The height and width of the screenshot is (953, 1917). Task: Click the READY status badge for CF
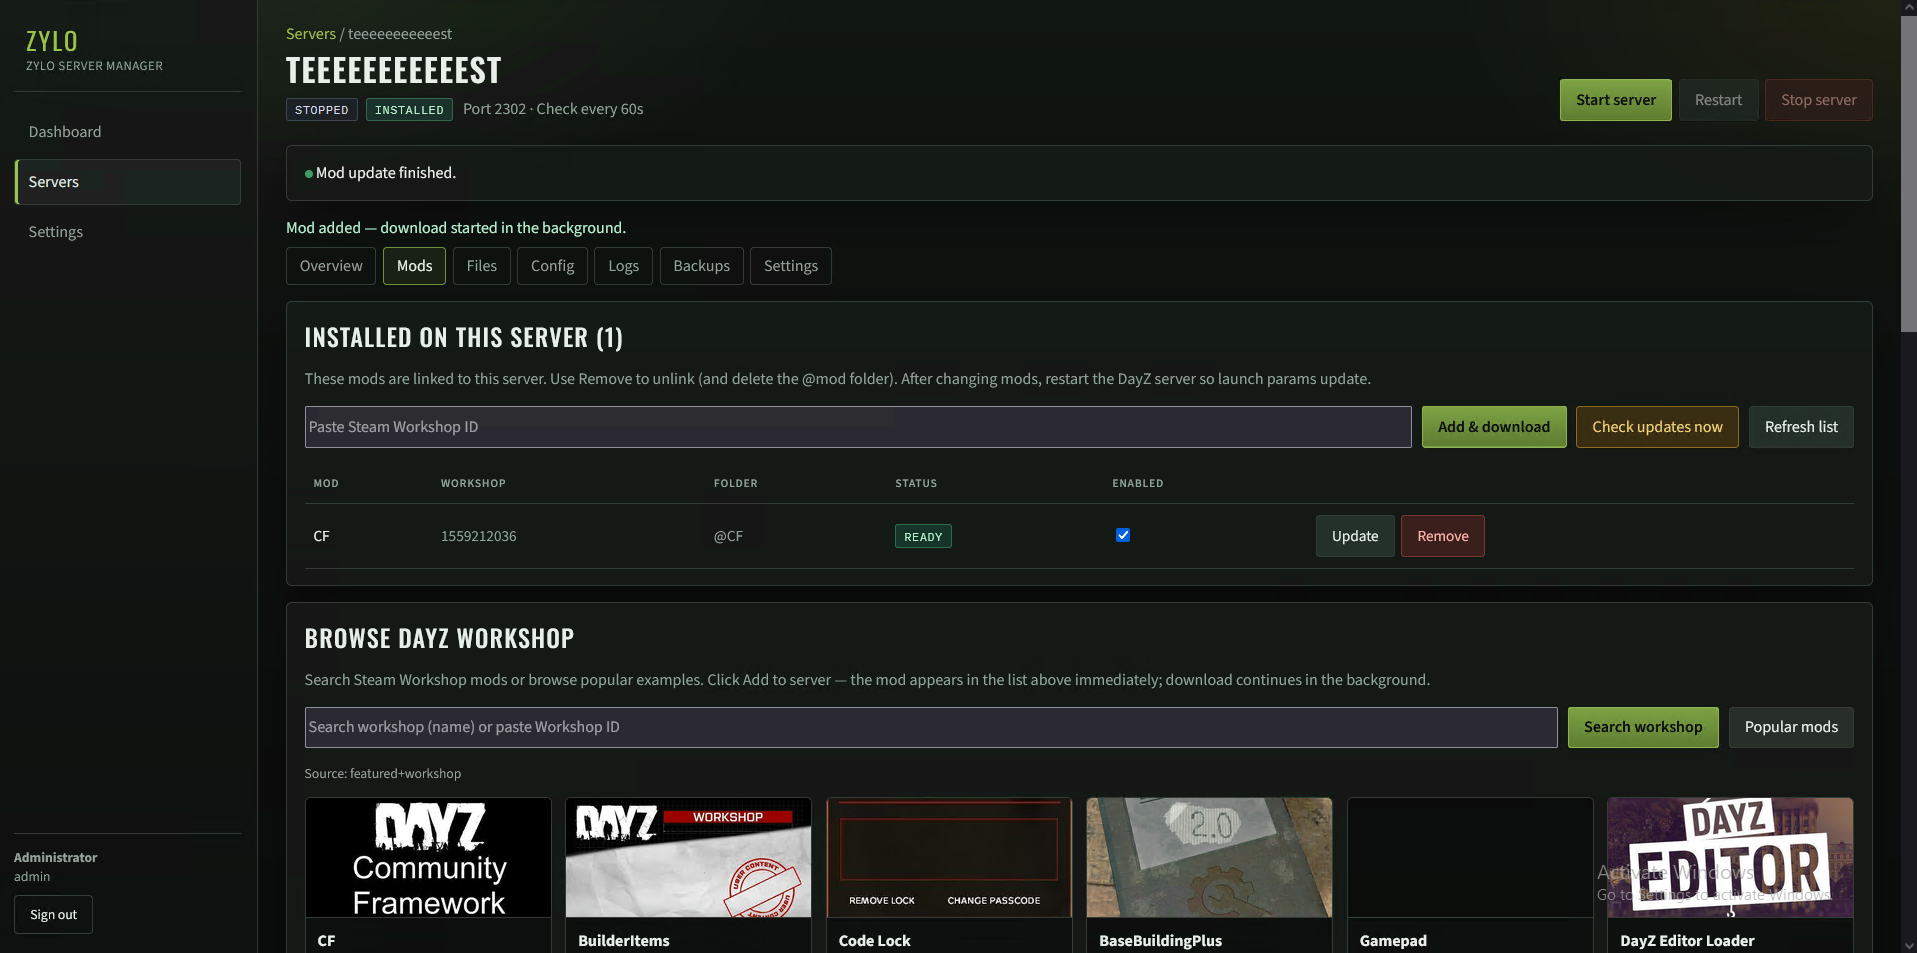923,537
